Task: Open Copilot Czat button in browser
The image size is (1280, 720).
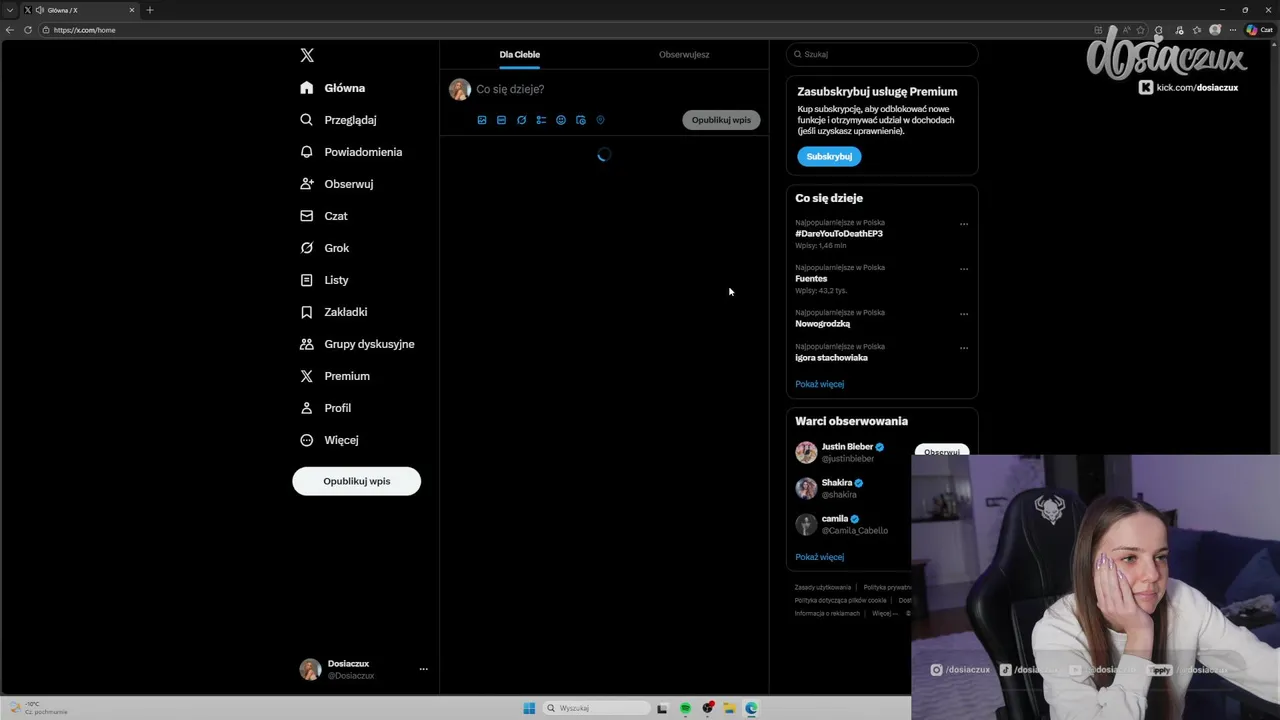Action: click(1259, 30)
